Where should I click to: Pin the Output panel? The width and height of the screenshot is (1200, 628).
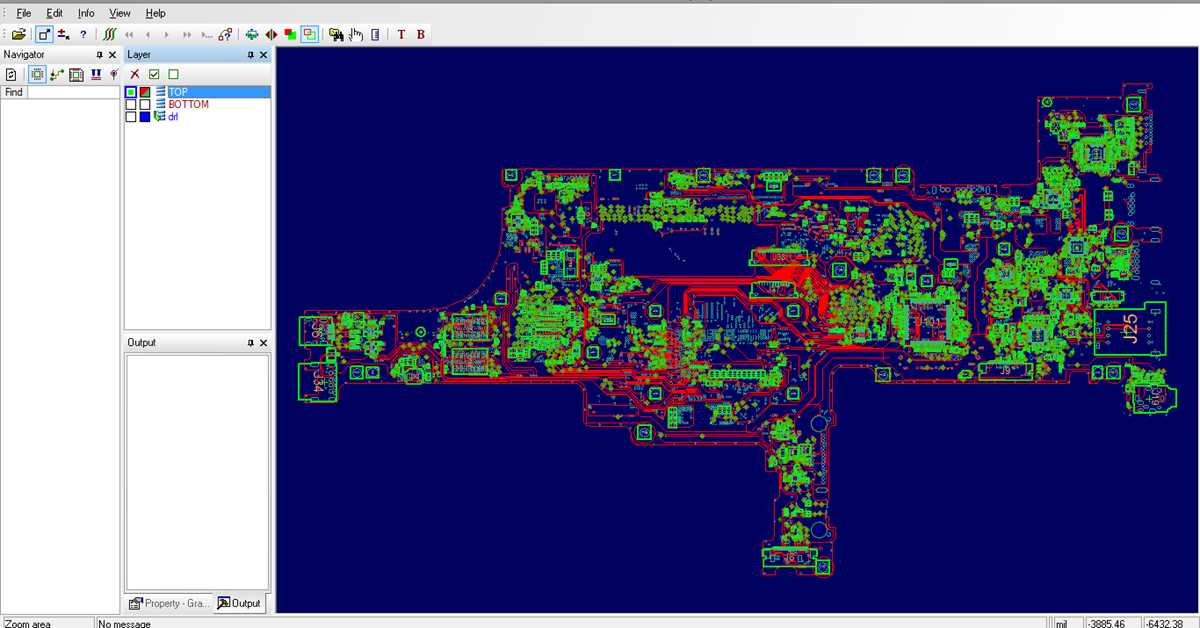pos(250,343)
